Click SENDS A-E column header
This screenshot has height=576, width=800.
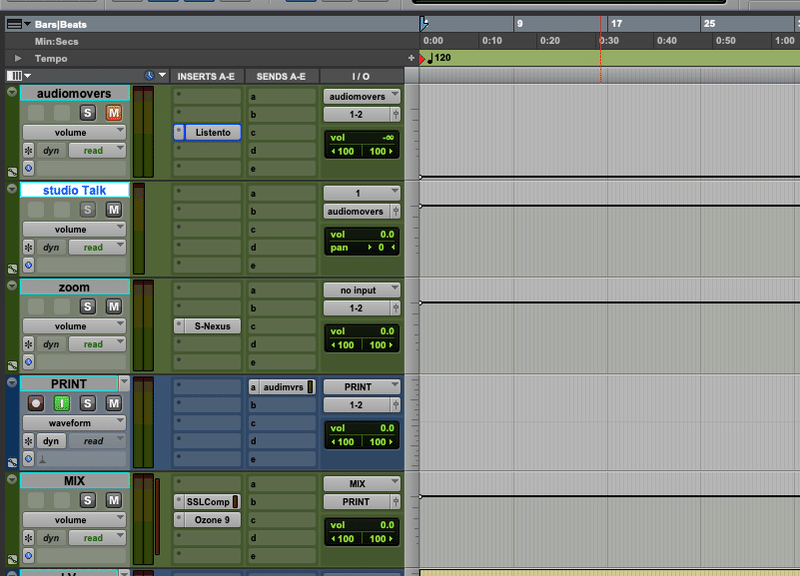[x=281, y=76]
